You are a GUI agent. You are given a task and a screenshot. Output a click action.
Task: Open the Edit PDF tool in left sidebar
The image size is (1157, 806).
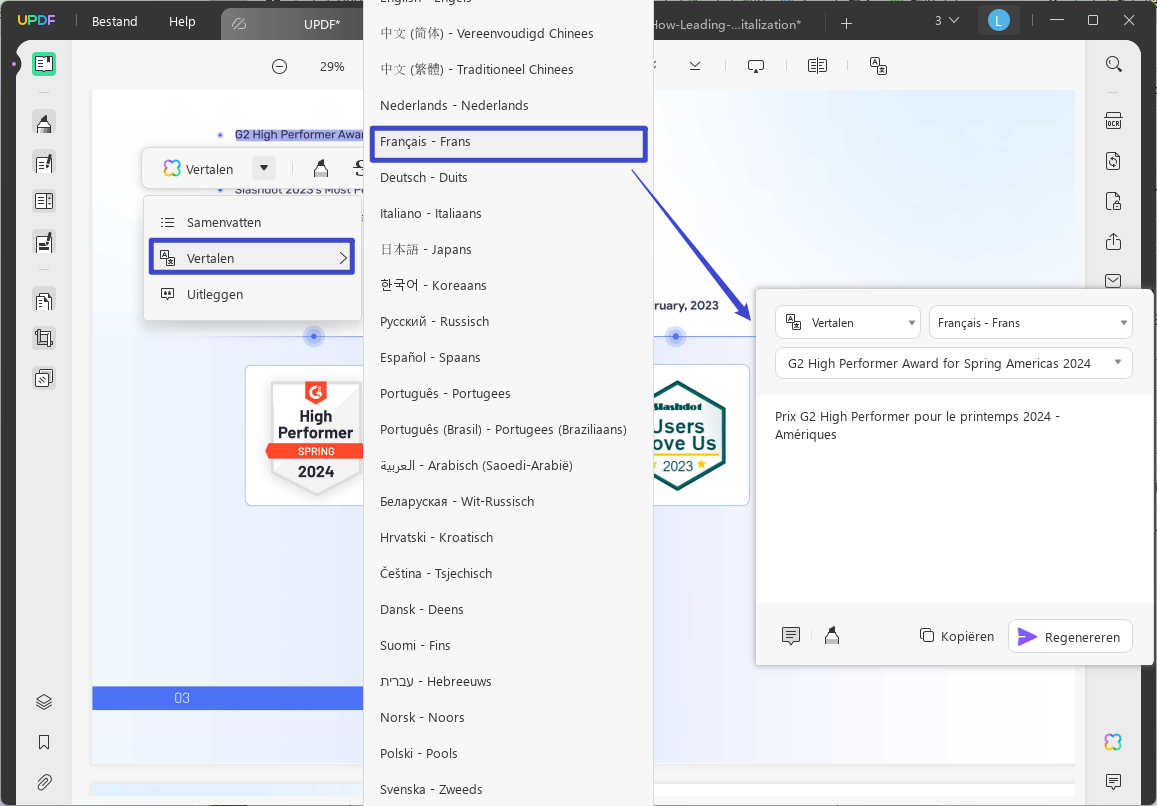[x=44, y=162]
